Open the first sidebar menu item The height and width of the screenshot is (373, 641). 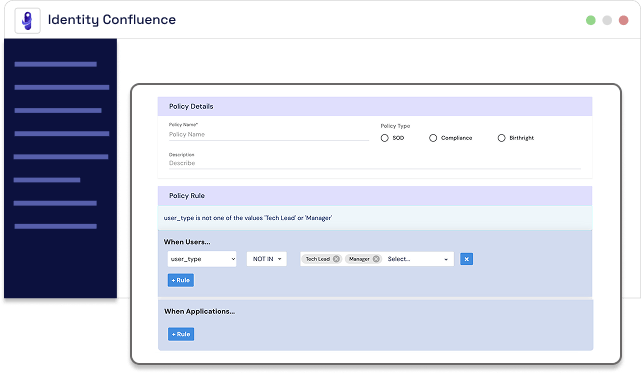56,64
